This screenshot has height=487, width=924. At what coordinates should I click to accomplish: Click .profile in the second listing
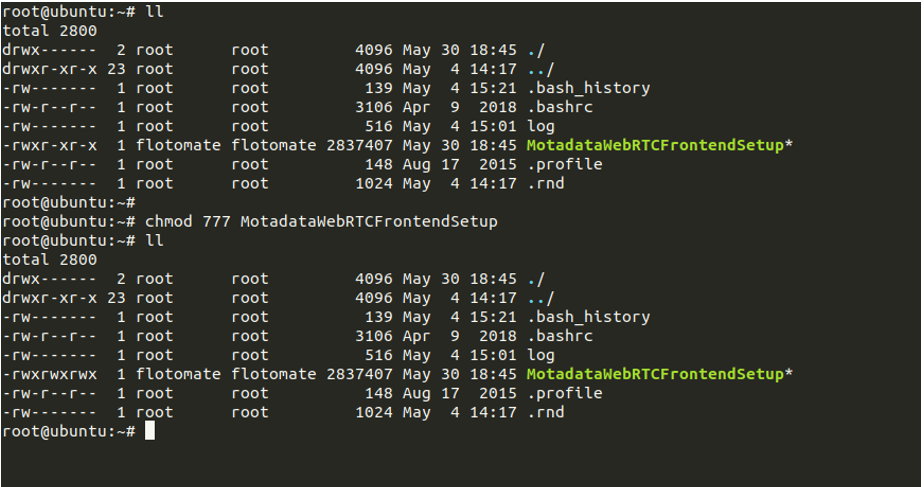(565, 393)
